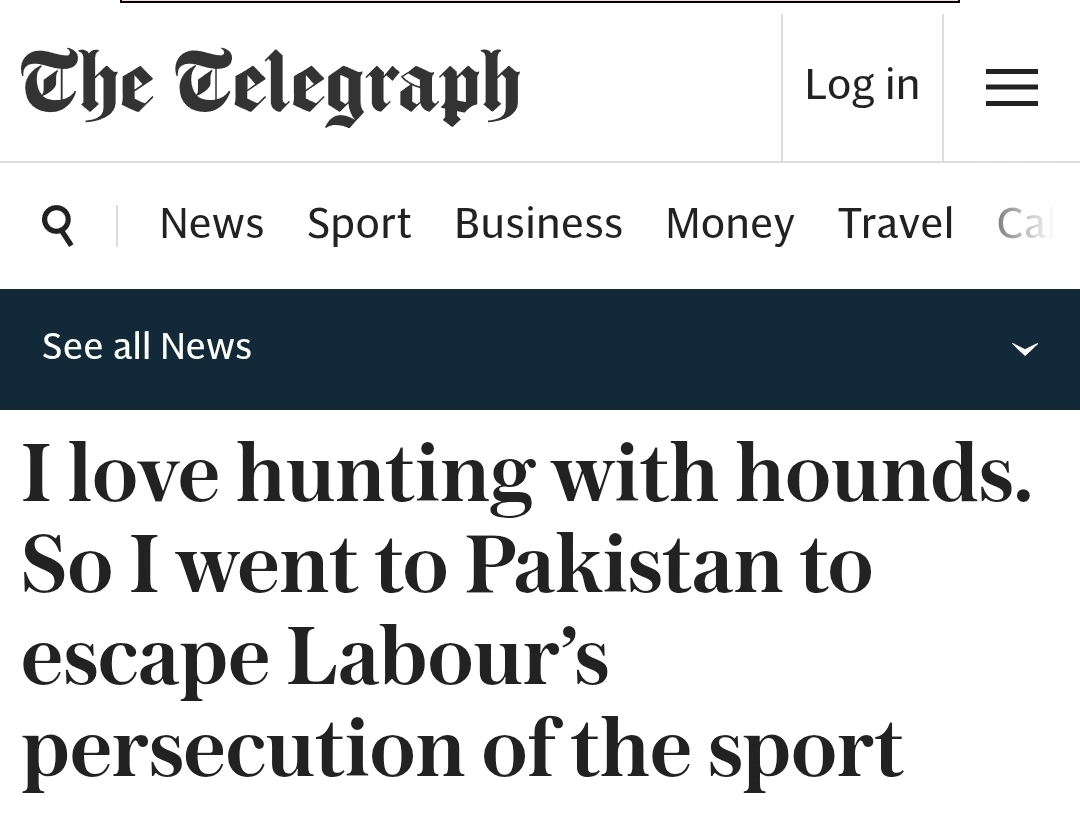Open the hamburger menu icon
Viewport: 1080px width, 822px height.
[x=1011, y=87]
